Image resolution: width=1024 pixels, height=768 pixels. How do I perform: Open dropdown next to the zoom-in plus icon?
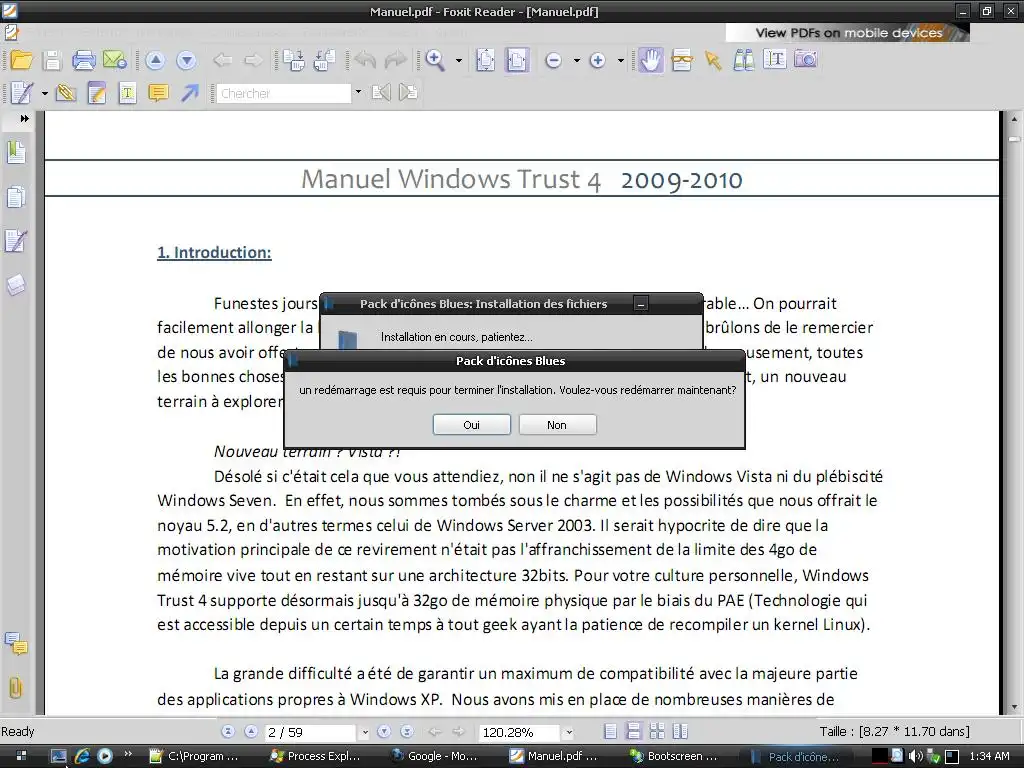click(621, 61)
